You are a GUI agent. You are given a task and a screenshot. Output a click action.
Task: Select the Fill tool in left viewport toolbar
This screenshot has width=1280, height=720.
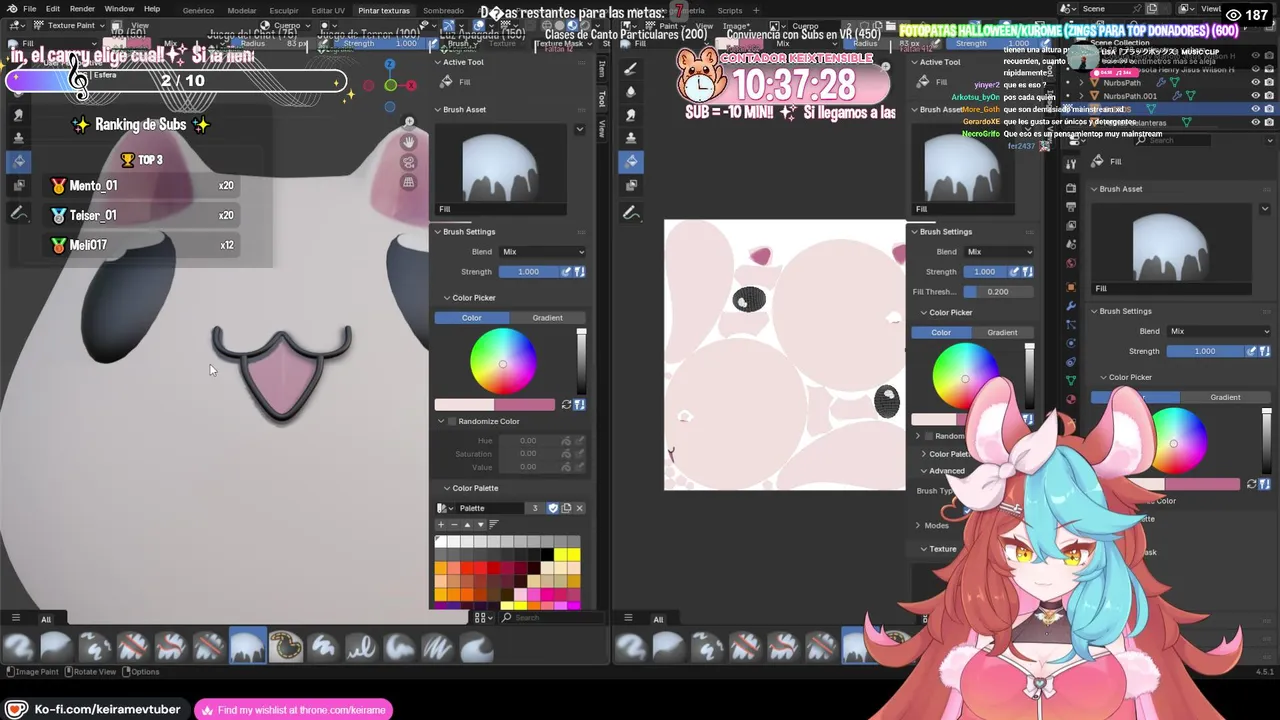point(19,160)
